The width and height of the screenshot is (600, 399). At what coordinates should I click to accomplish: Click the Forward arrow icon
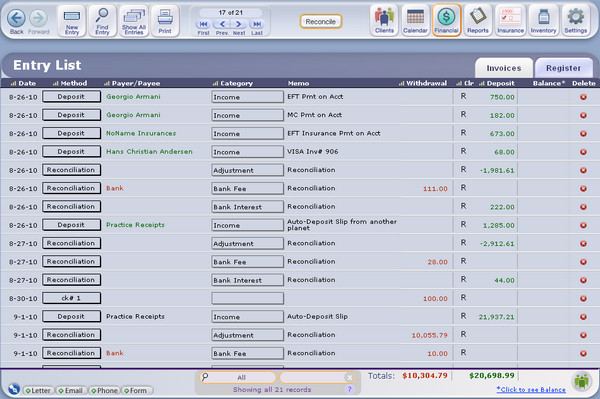pos(39,18)
